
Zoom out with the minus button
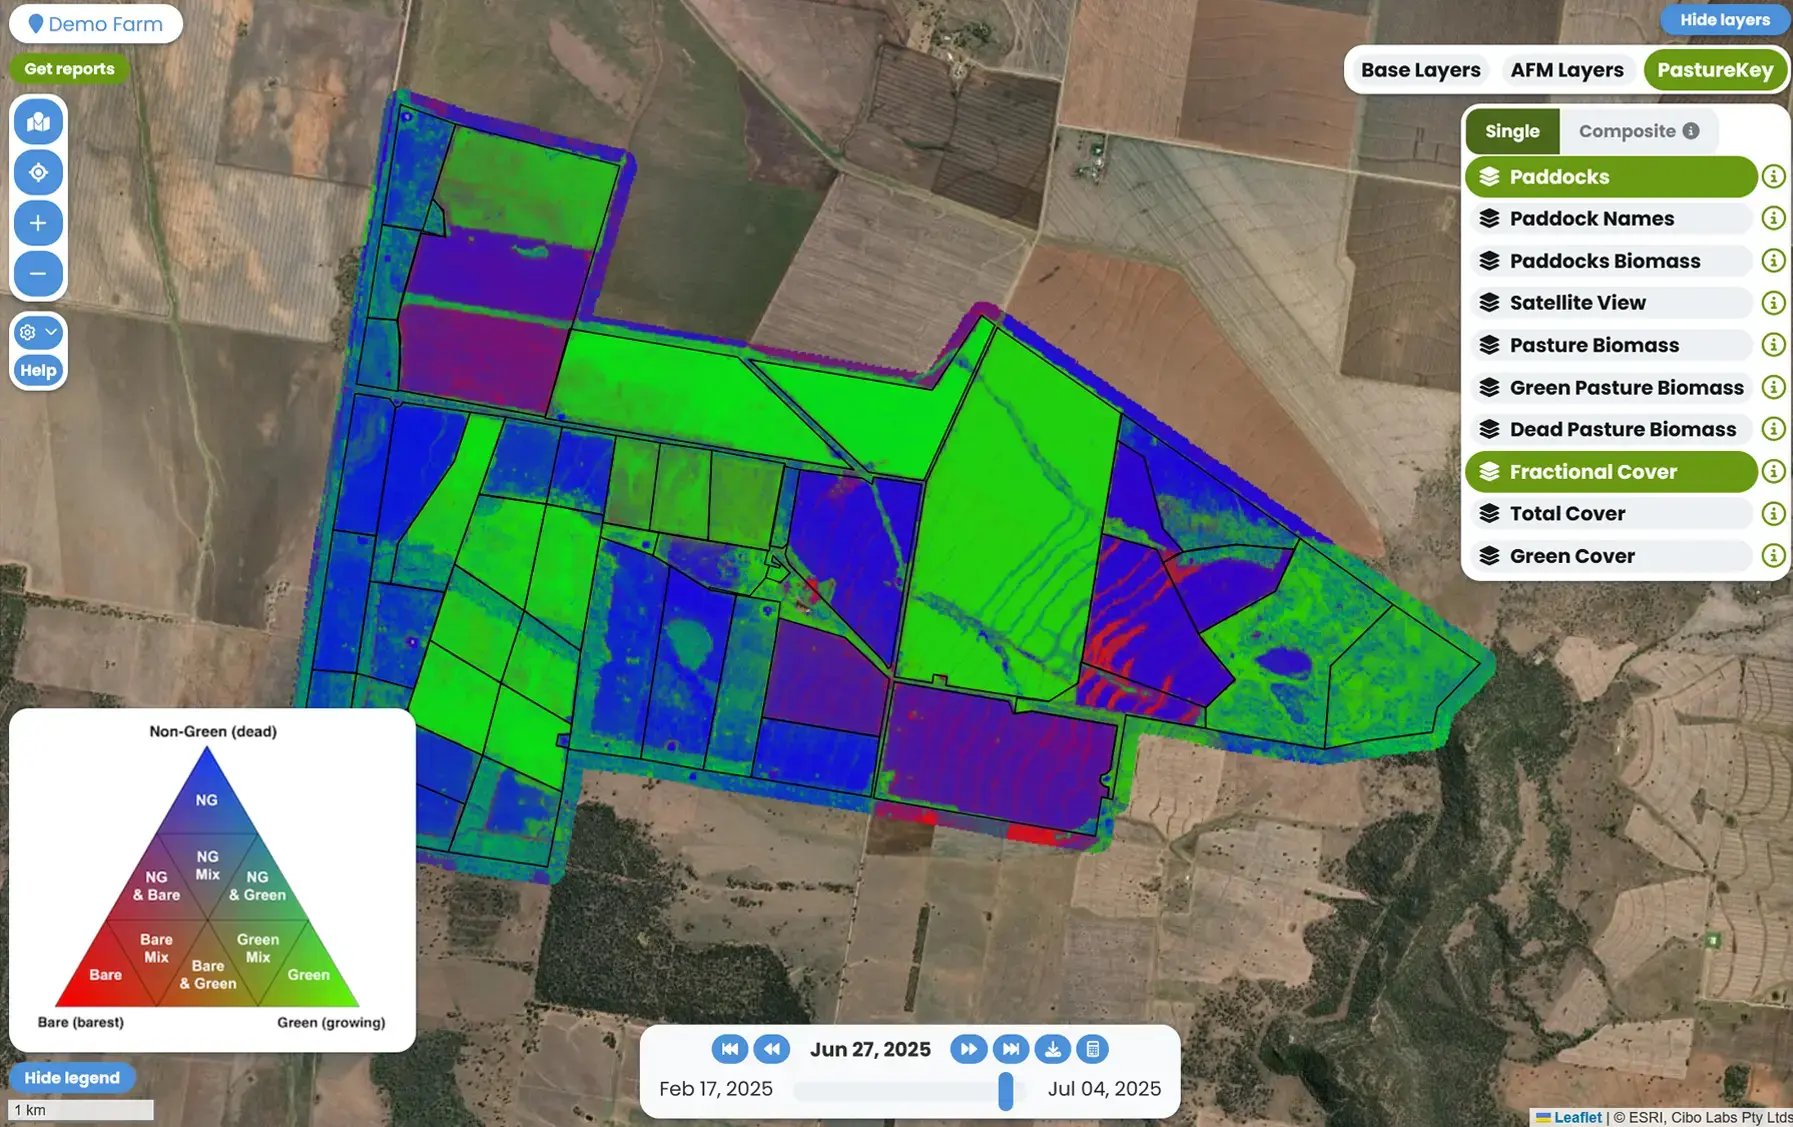38,273
